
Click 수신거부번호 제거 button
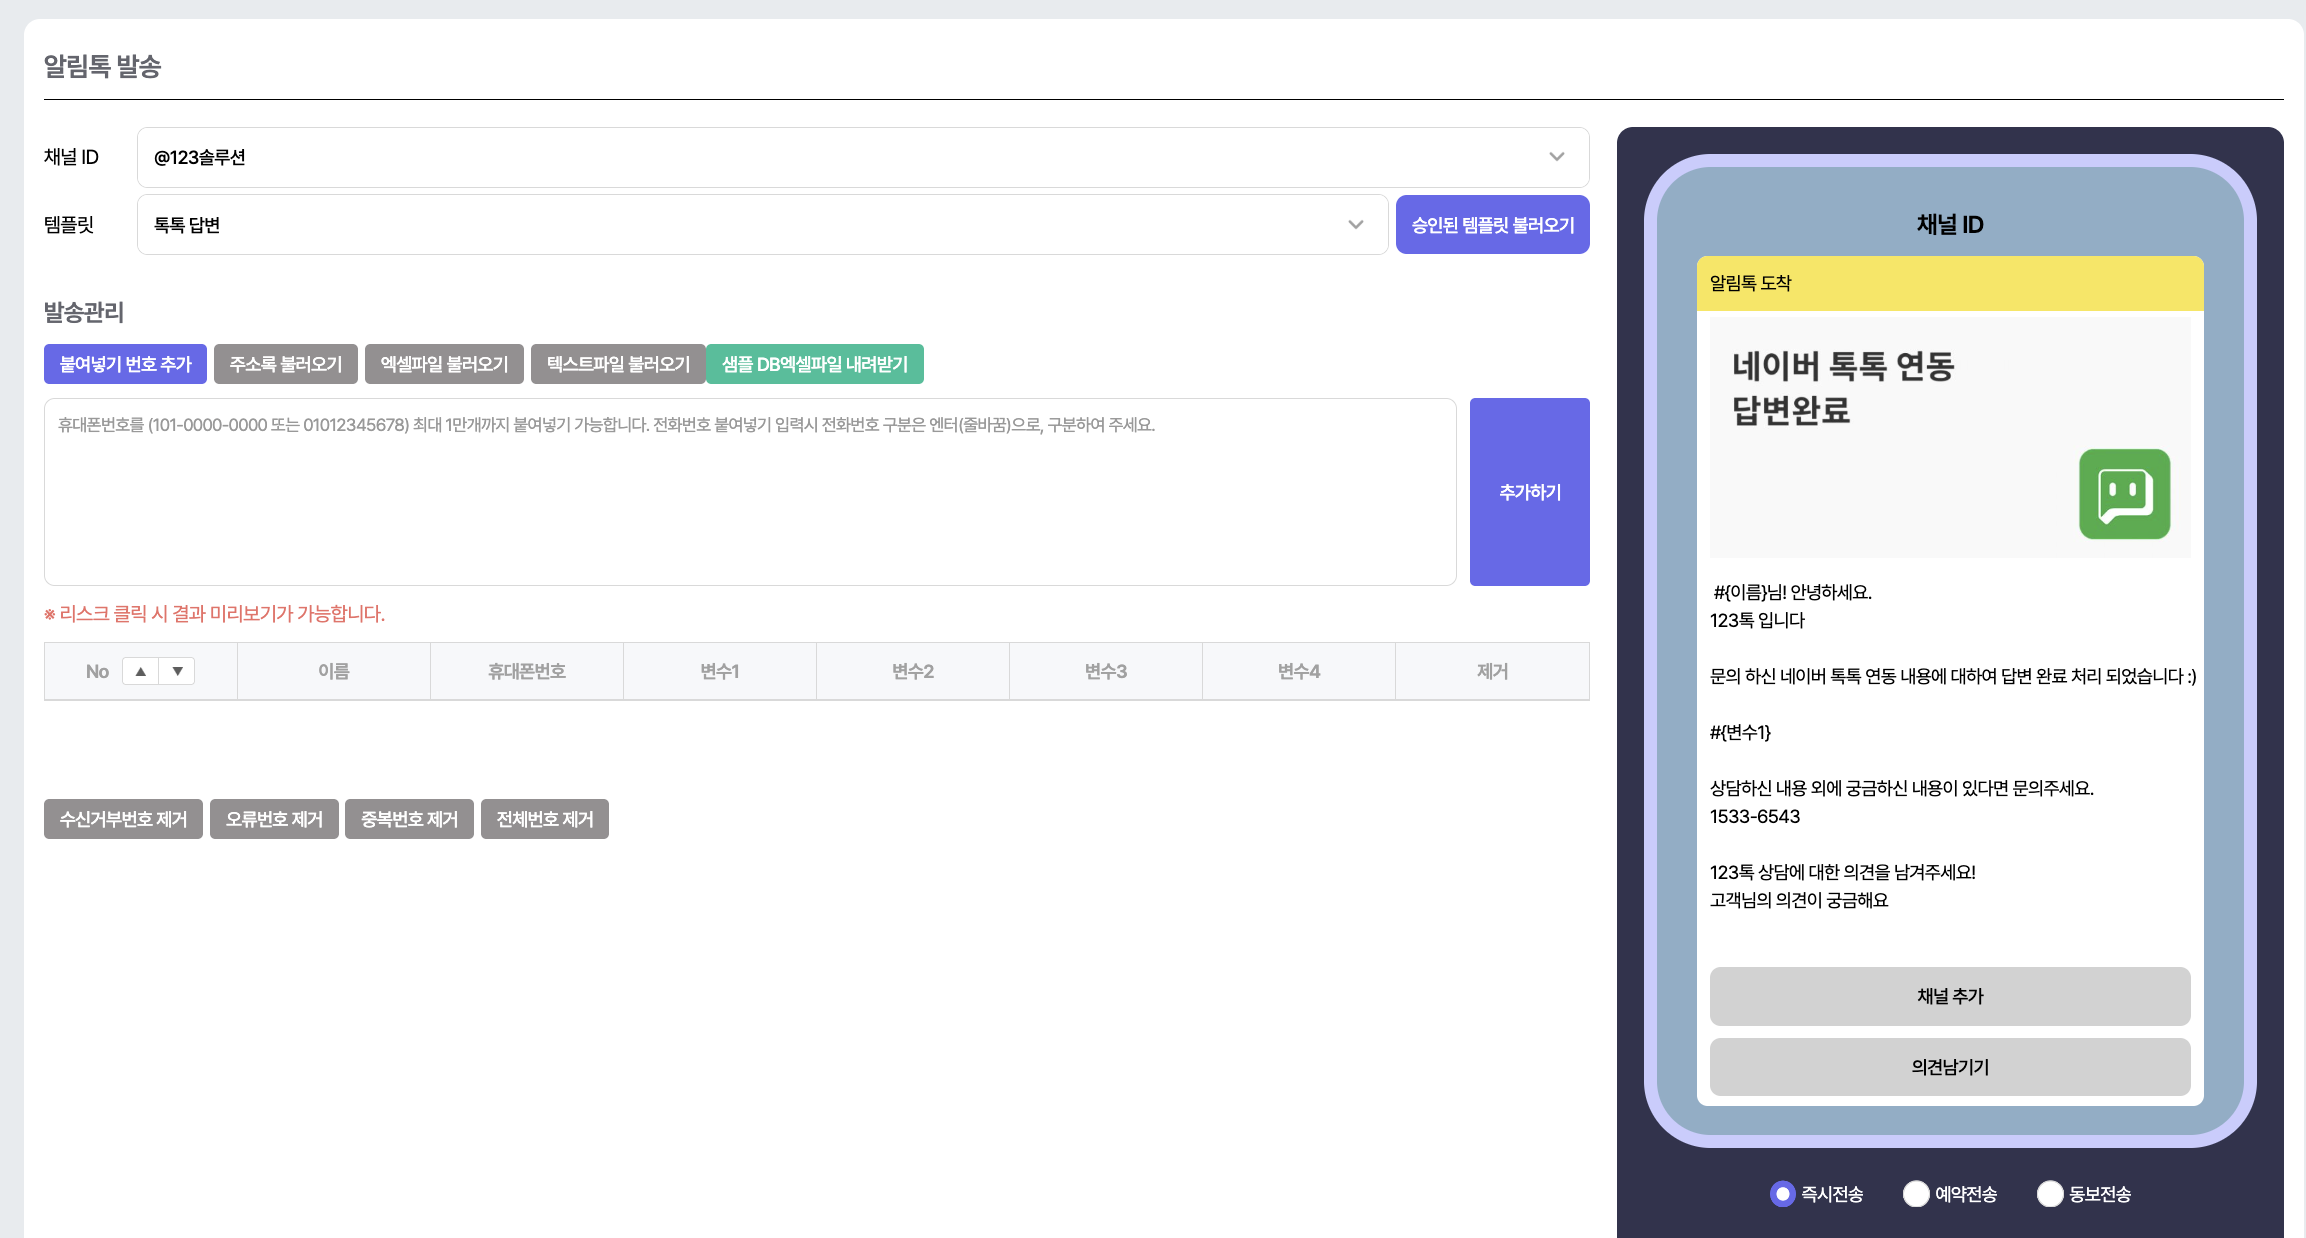pyautogui.click(x=123, y=819)
